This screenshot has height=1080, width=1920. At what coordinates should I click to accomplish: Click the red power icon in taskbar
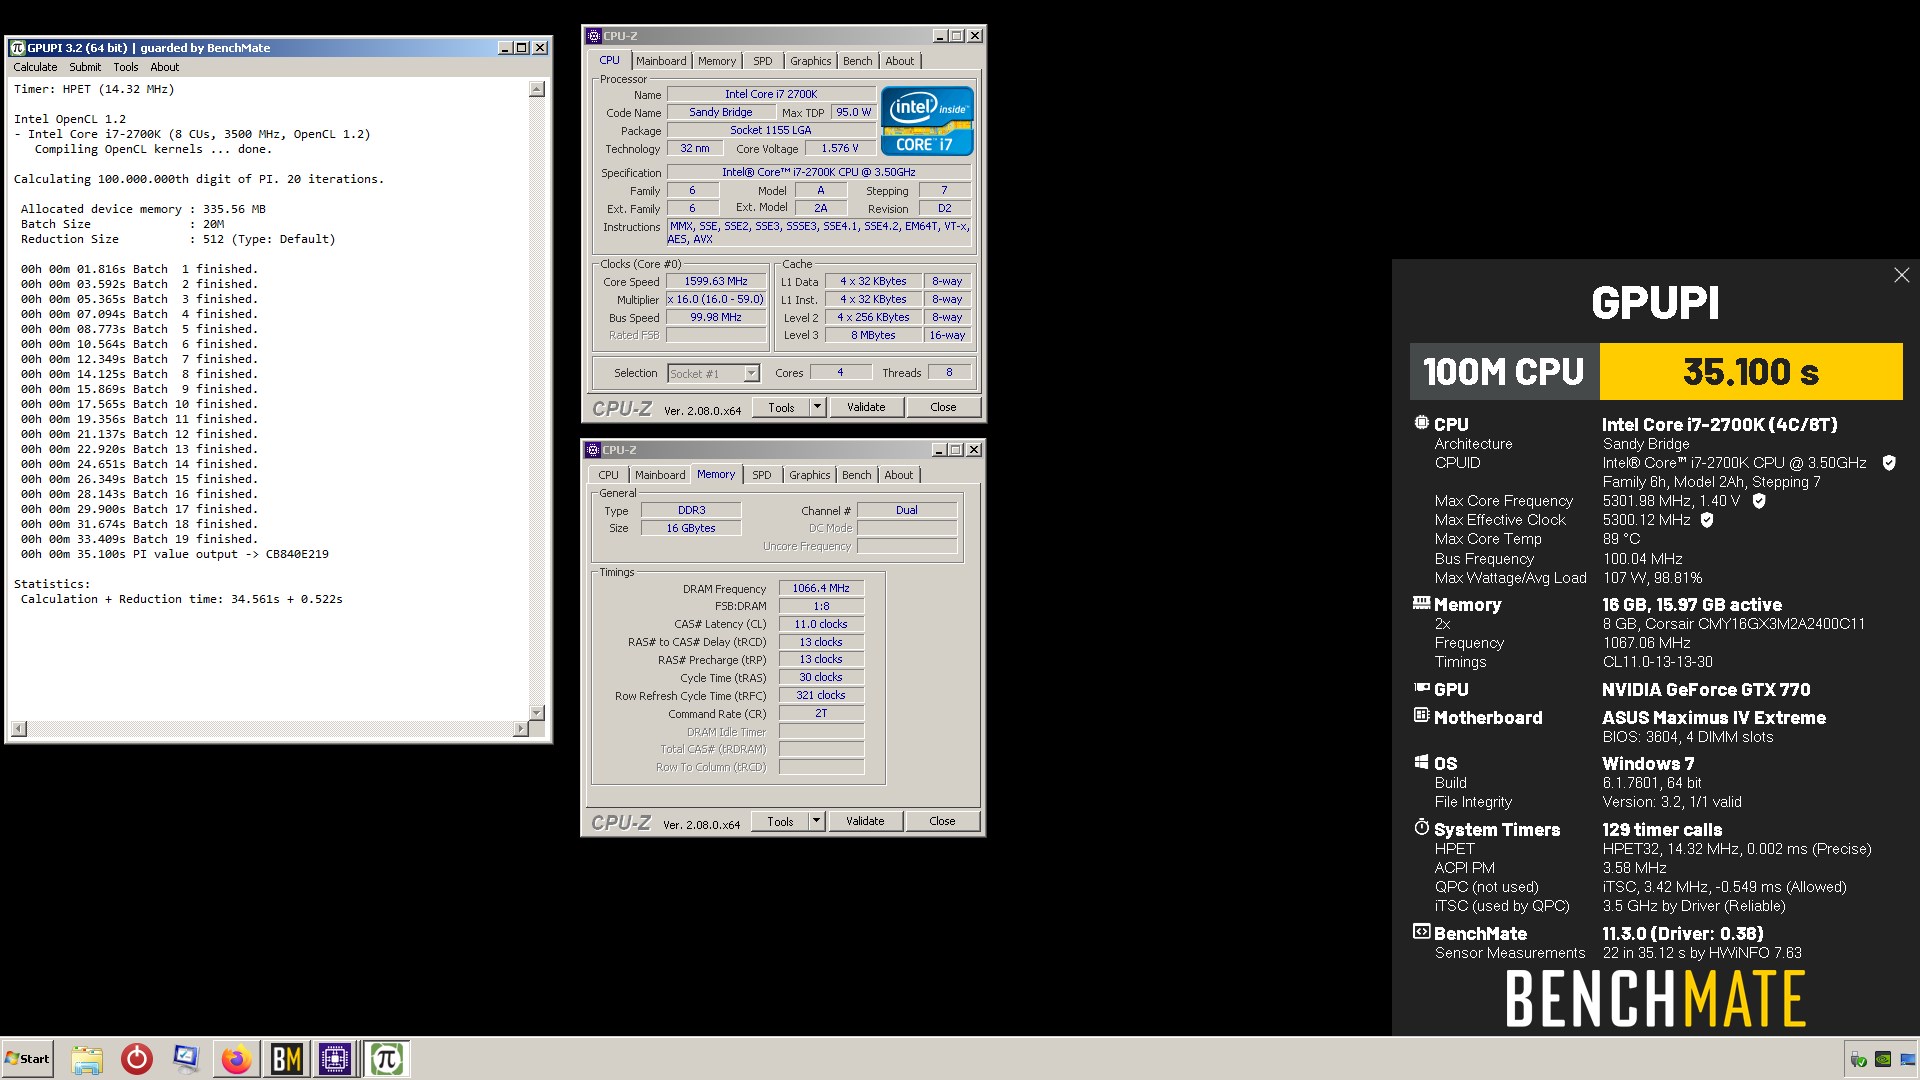click(x=137, y=1059)
